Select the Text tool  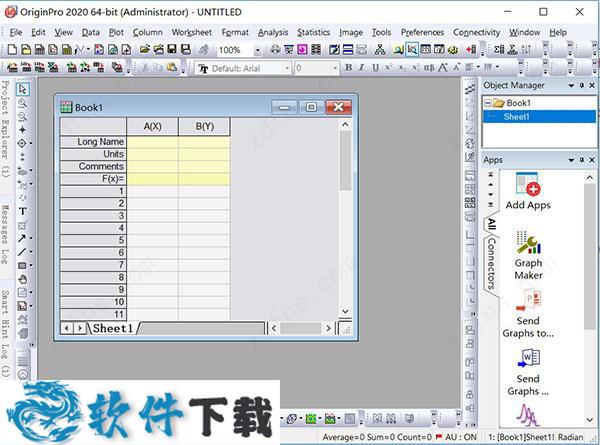[x=23, y=211]
